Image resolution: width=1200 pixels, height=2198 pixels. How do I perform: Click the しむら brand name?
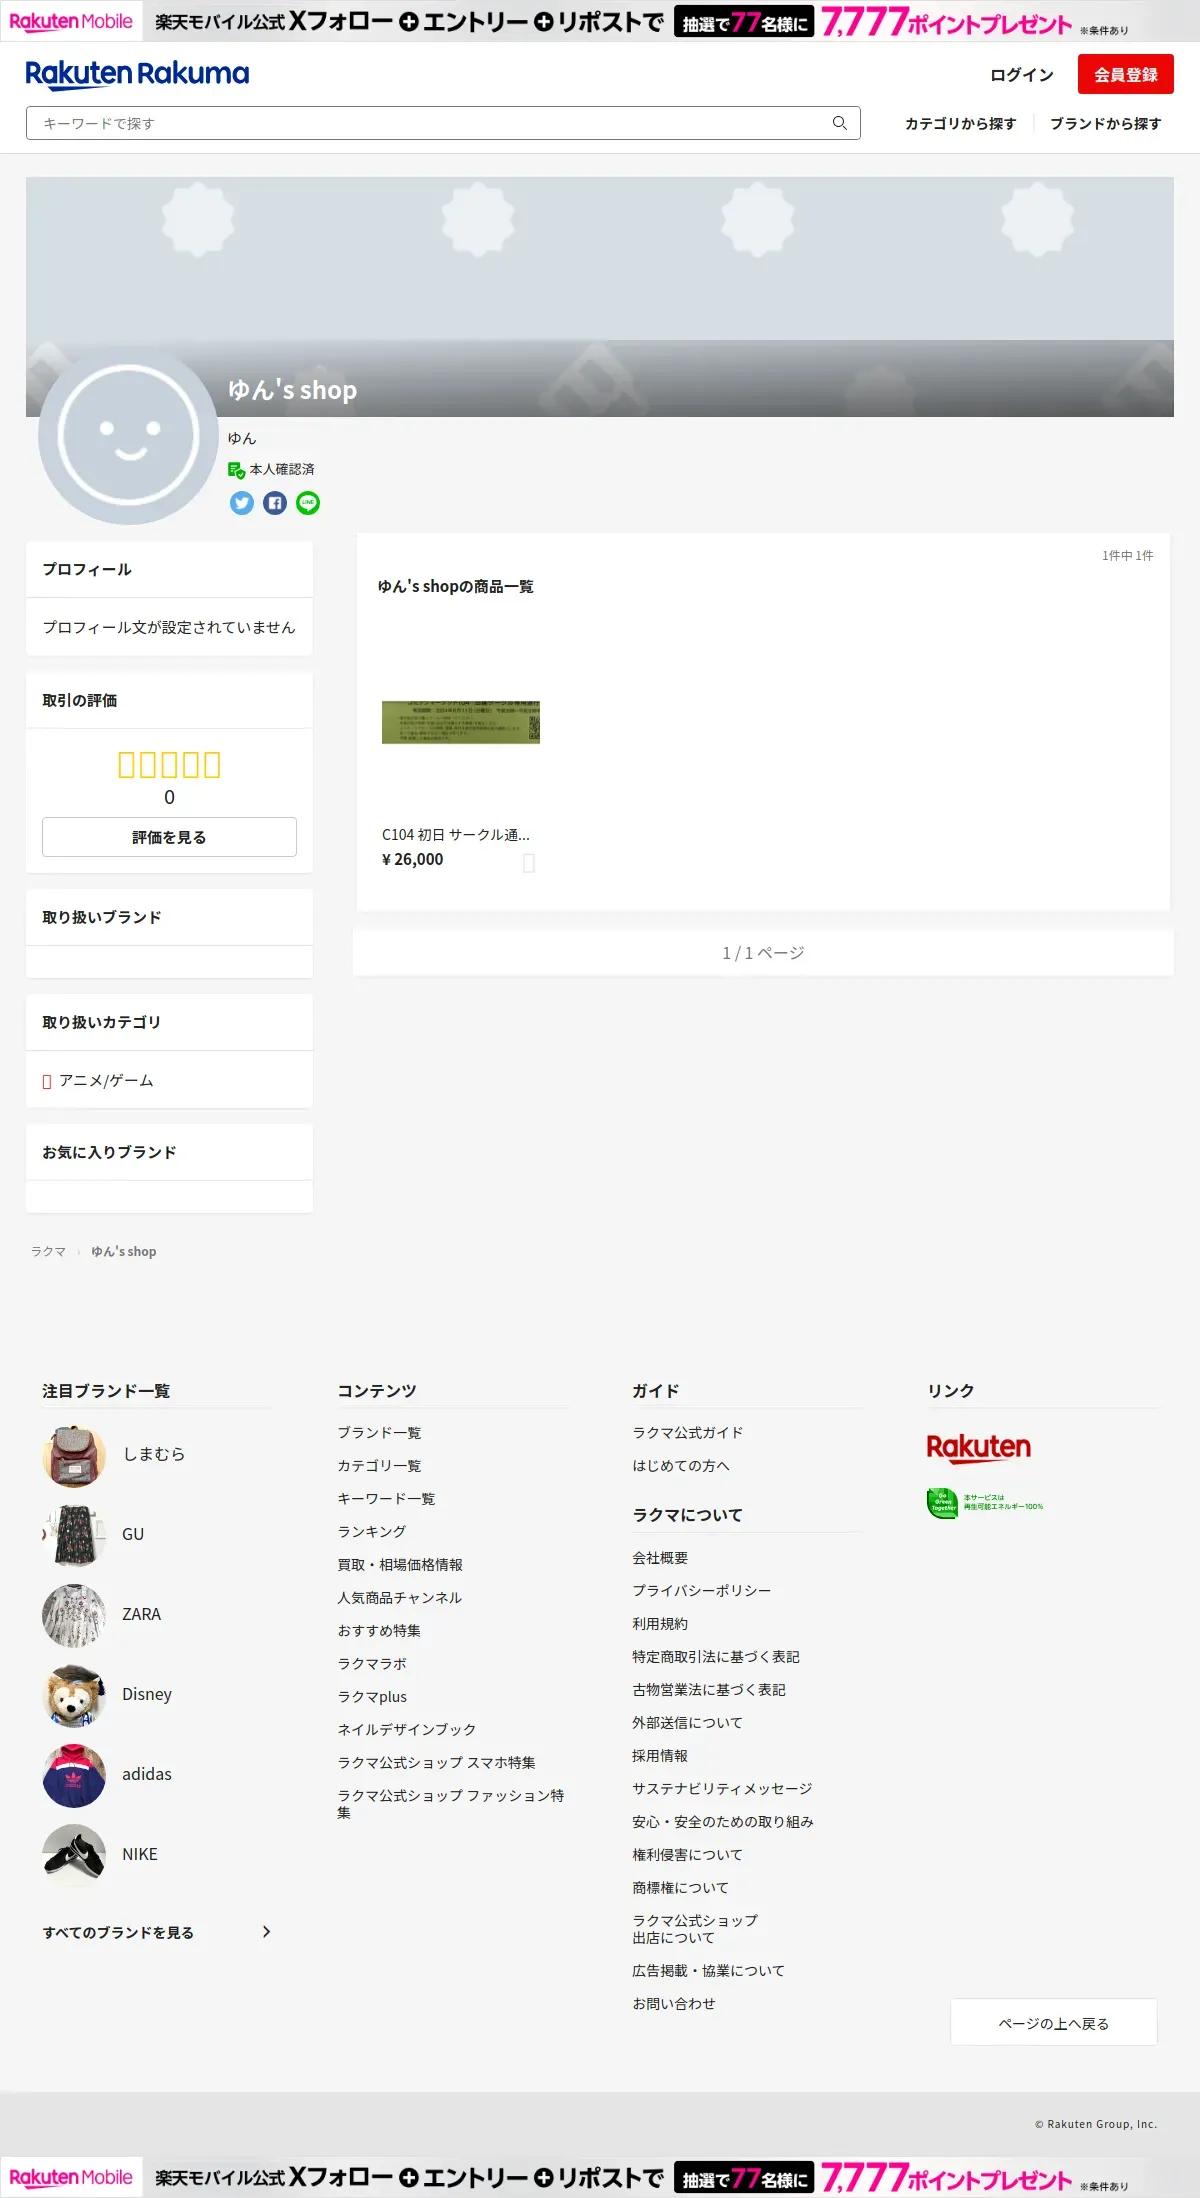pos(154,1454)
